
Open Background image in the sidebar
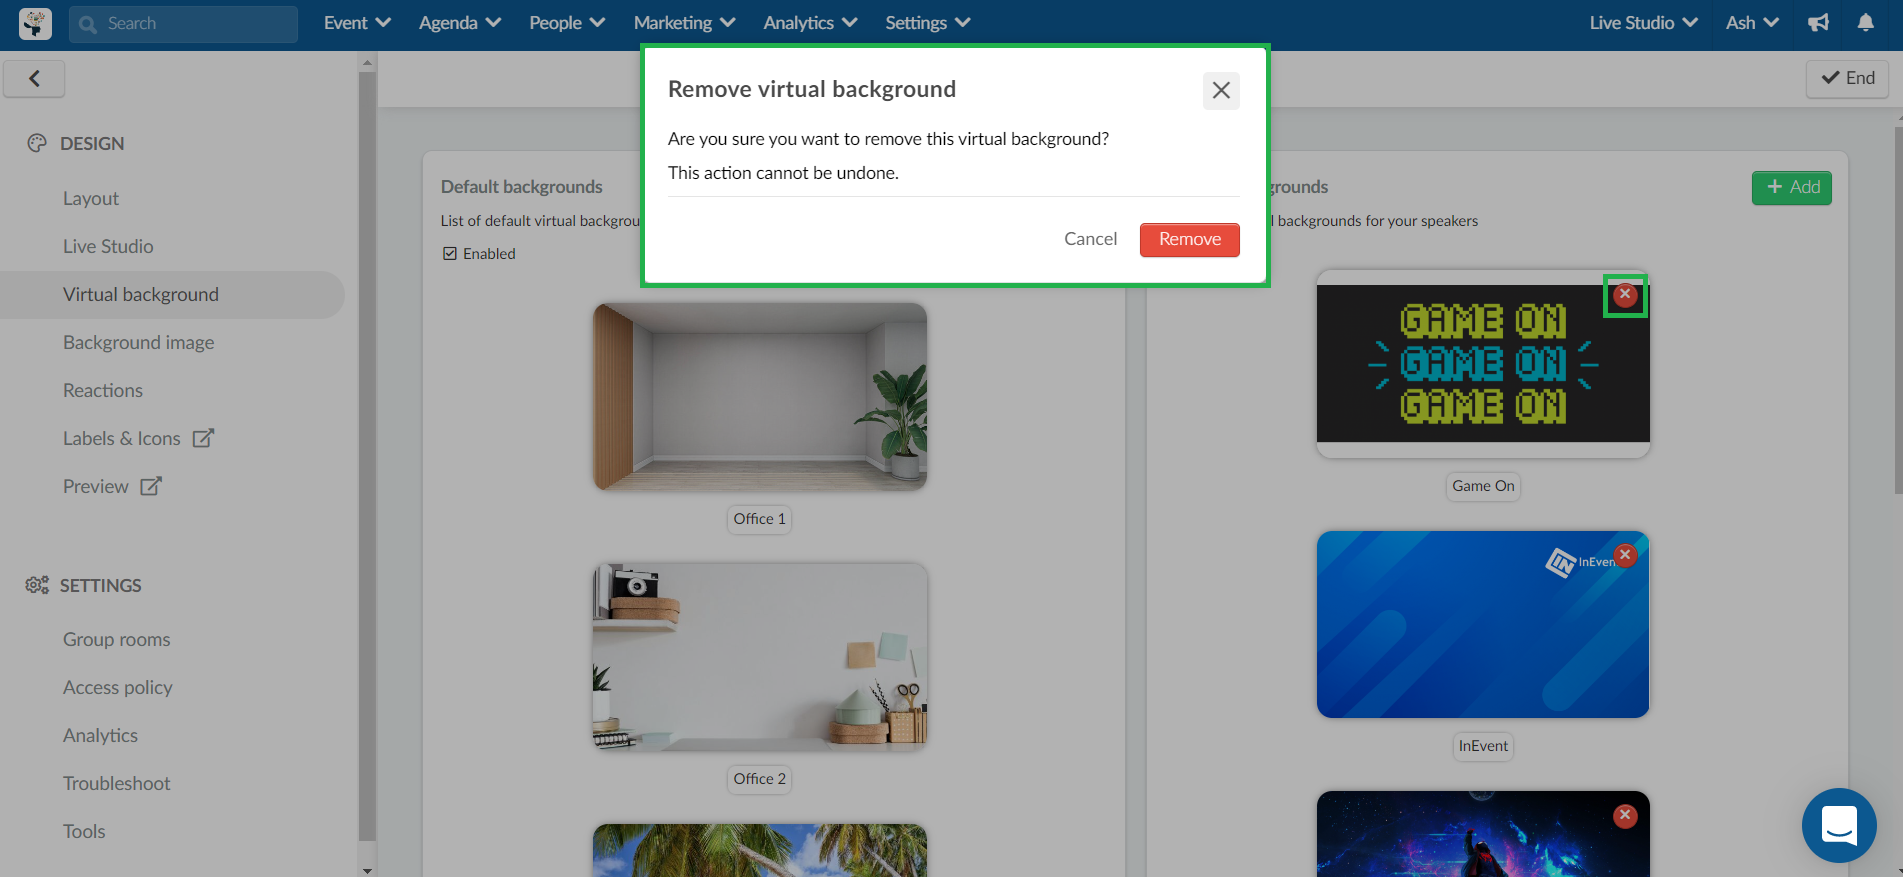(139, 342)
